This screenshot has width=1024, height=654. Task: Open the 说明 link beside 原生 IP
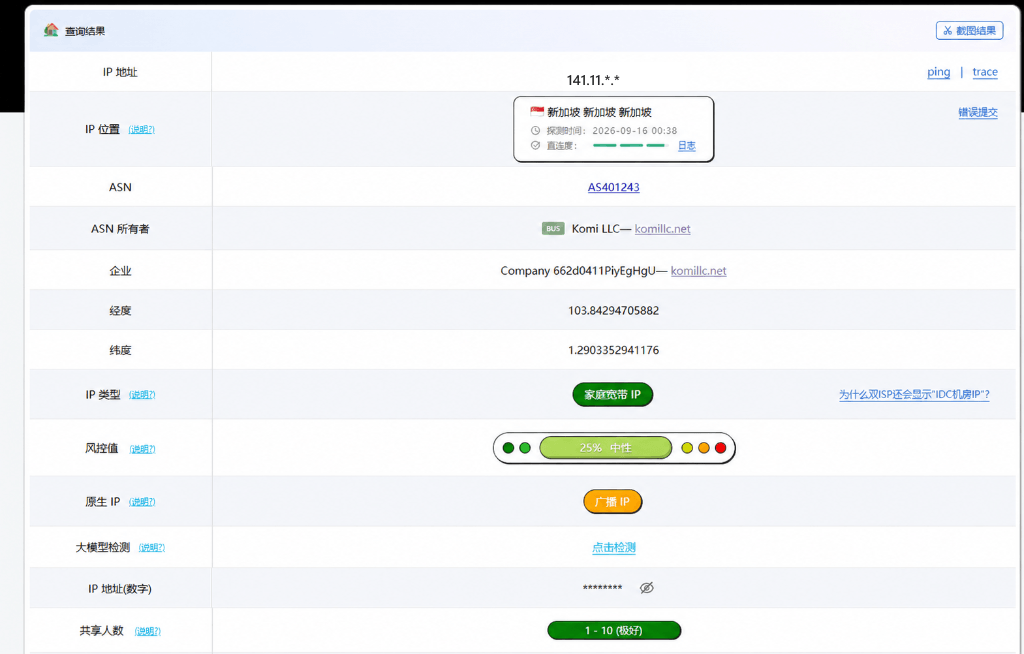[x=142, y=502]
